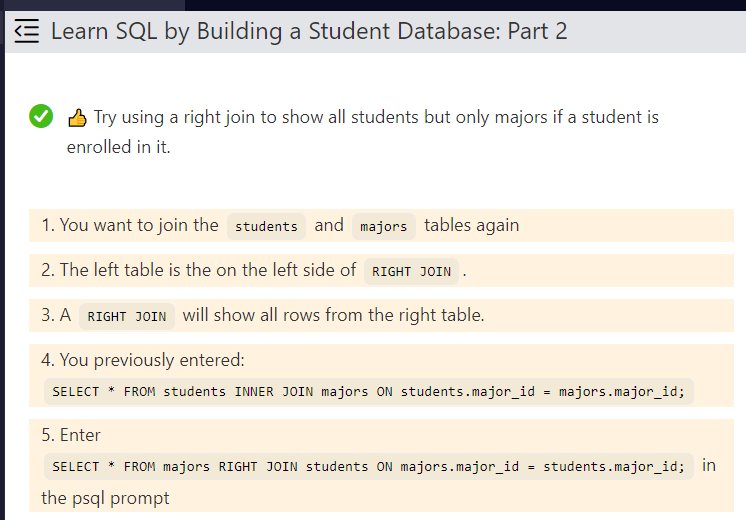Select the RIGHT JOIN code tag in hint 2
Image resolution: width=746 pixels, height=520 pixels.
[x=411, y=271]
